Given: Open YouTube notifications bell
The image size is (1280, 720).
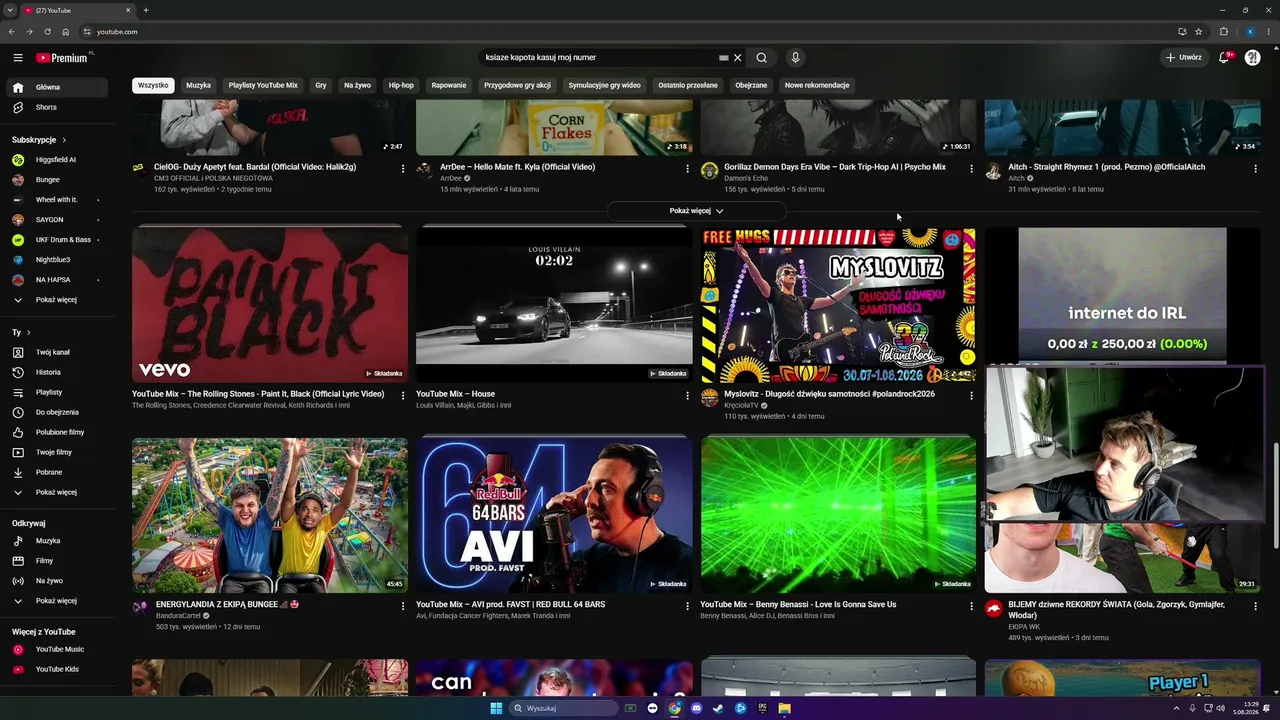Looking at the screenshot, I should tap(1224, 58).
